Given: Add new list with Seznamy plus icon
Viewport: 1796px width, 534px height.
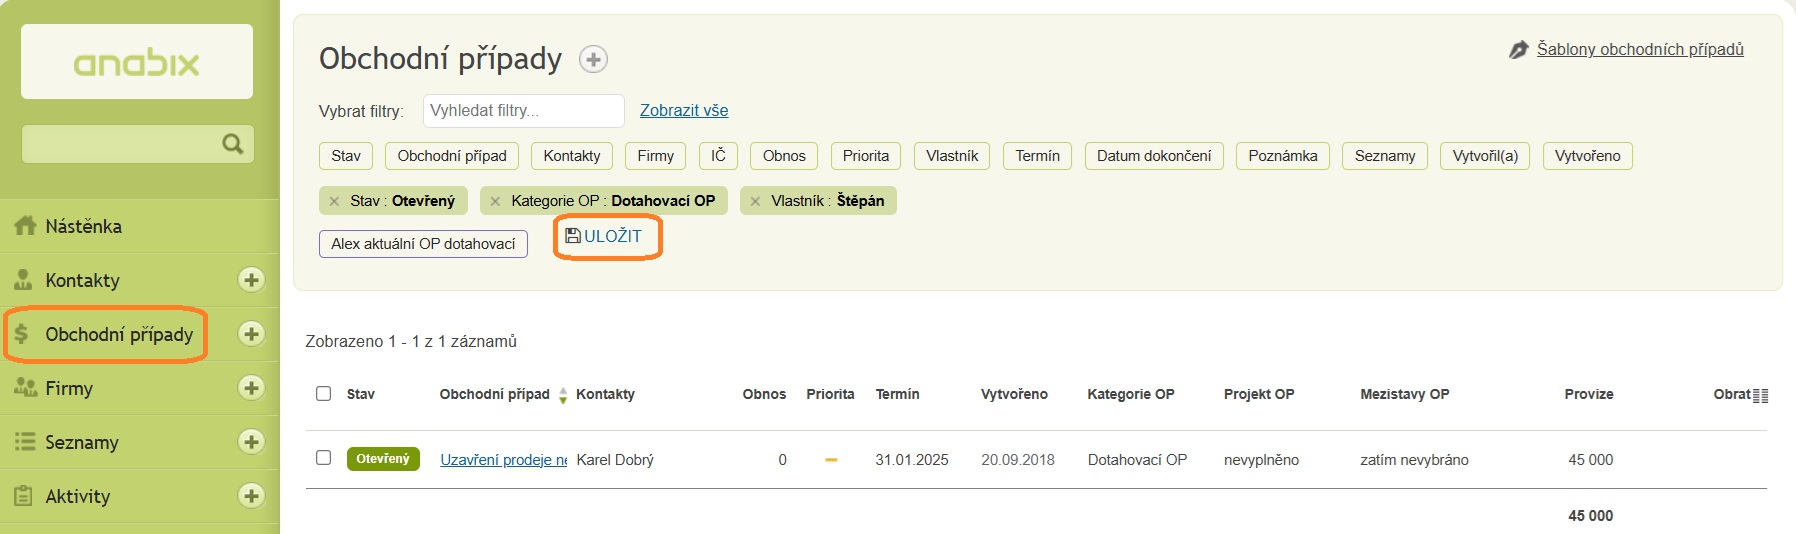Looking at the screenshot, I should tap(251, 442).
